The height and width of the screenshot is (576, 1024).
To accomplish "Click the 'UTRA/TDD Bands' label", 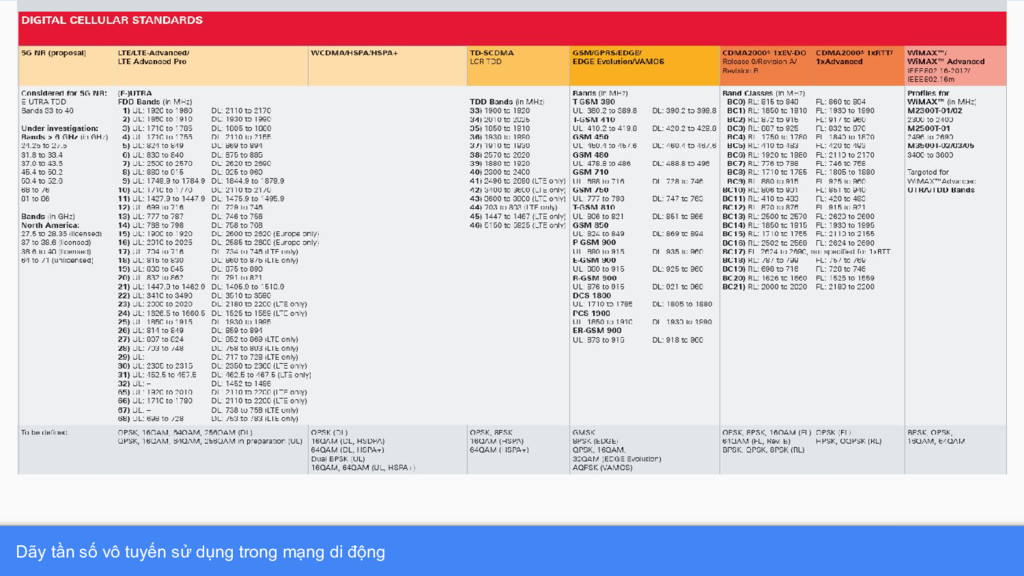I will 940,190.
